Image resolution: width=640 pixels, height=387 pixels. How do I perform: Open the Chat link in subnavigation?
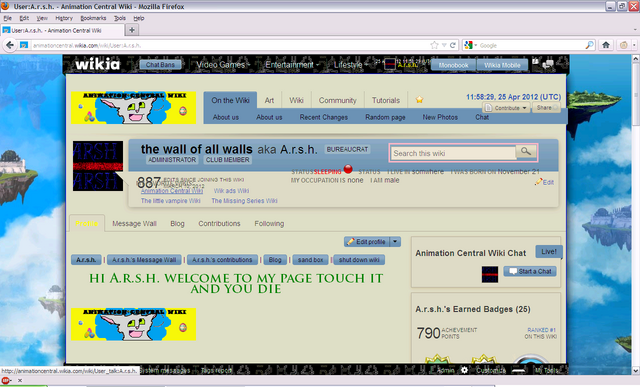[x=482, y=117]
